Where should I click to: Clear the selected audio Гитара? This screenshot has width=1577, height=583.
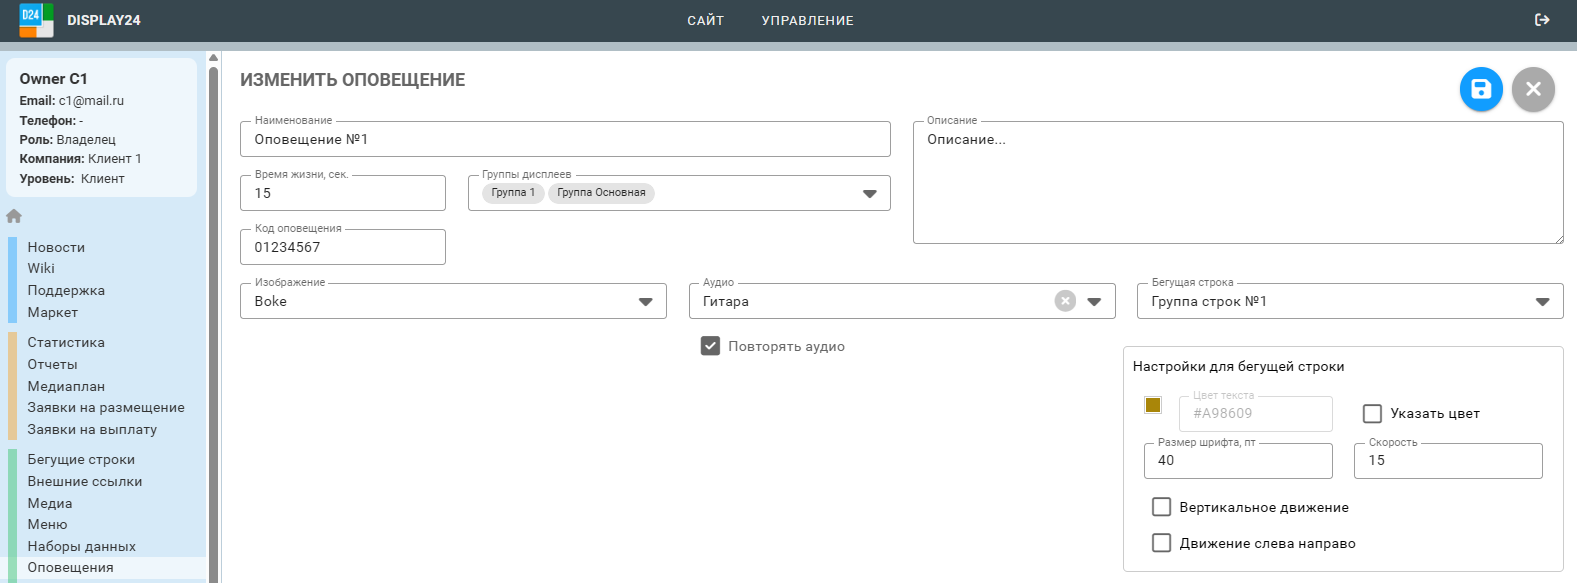1065,301
